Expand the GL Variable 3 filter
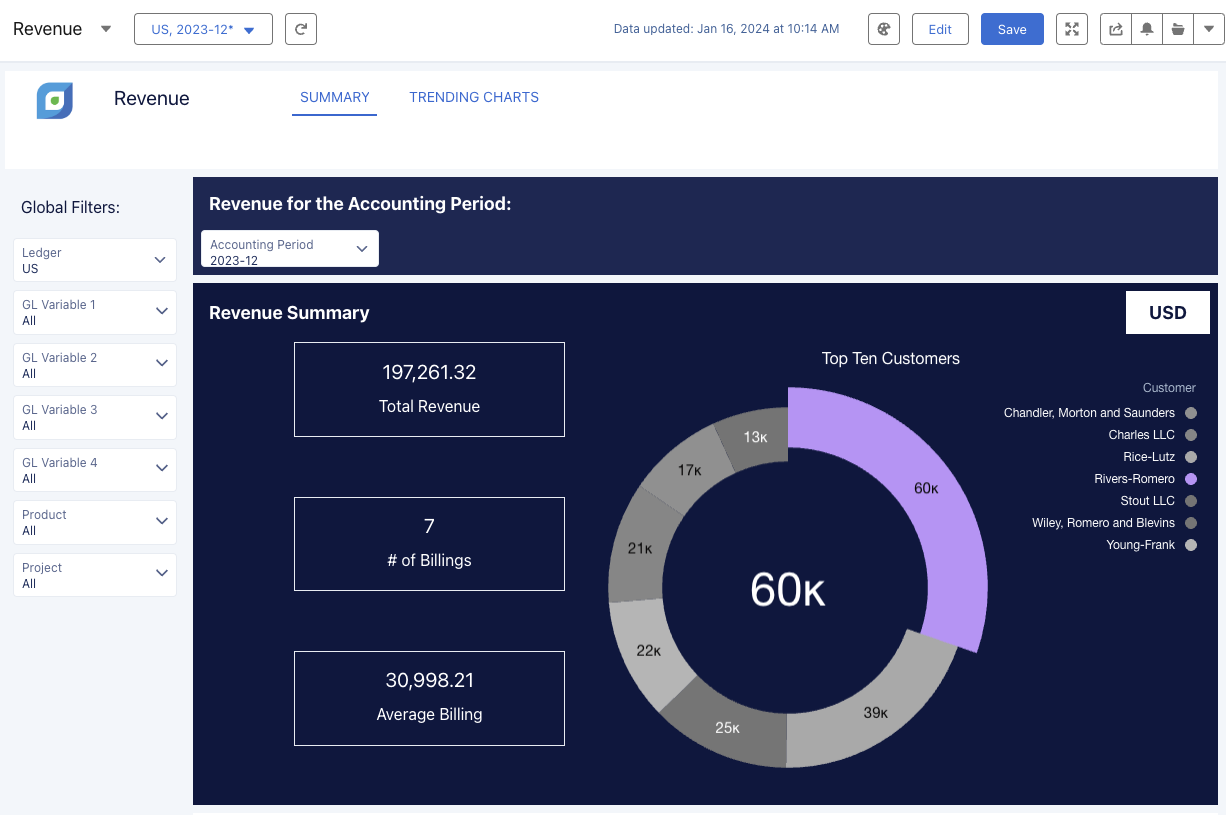 [x=95, y=417]
